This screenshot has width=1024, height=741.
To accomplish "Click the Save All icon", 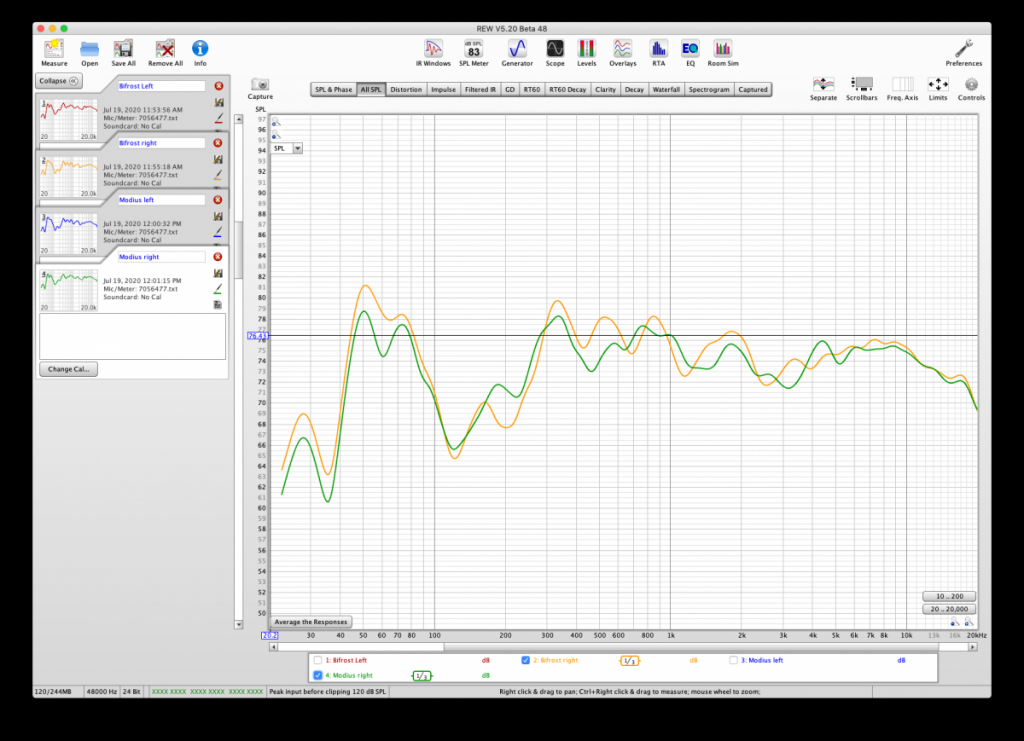I will tap(123, 50).
